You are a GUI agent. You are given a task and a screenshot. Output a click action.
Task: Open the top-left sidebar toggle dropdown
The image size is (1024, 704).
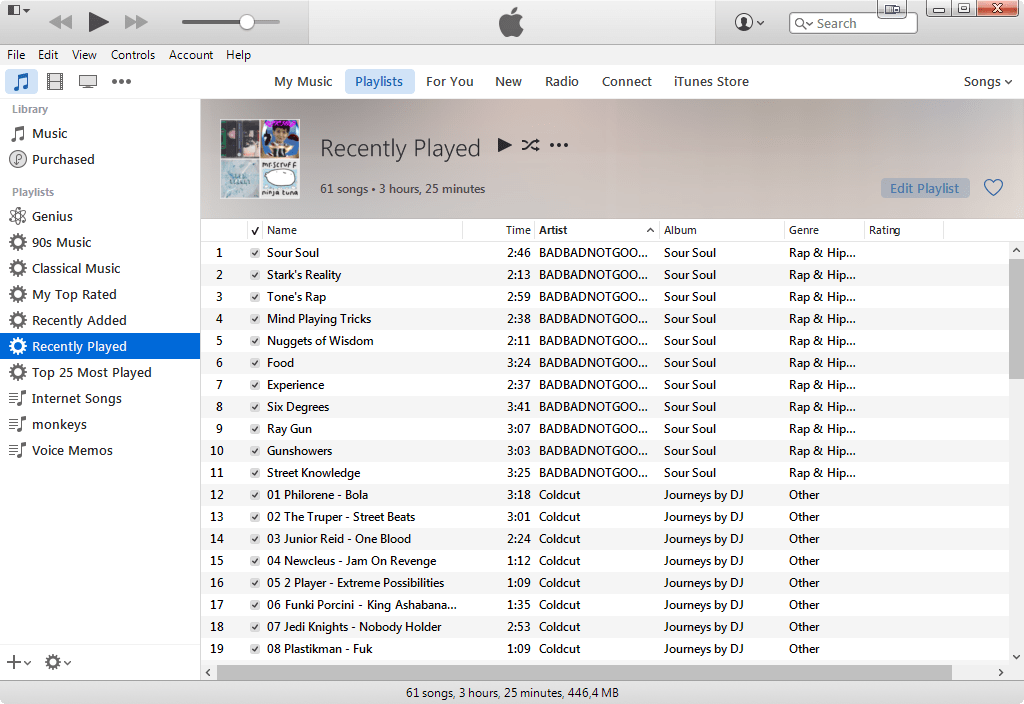click(x=18, y=10)
